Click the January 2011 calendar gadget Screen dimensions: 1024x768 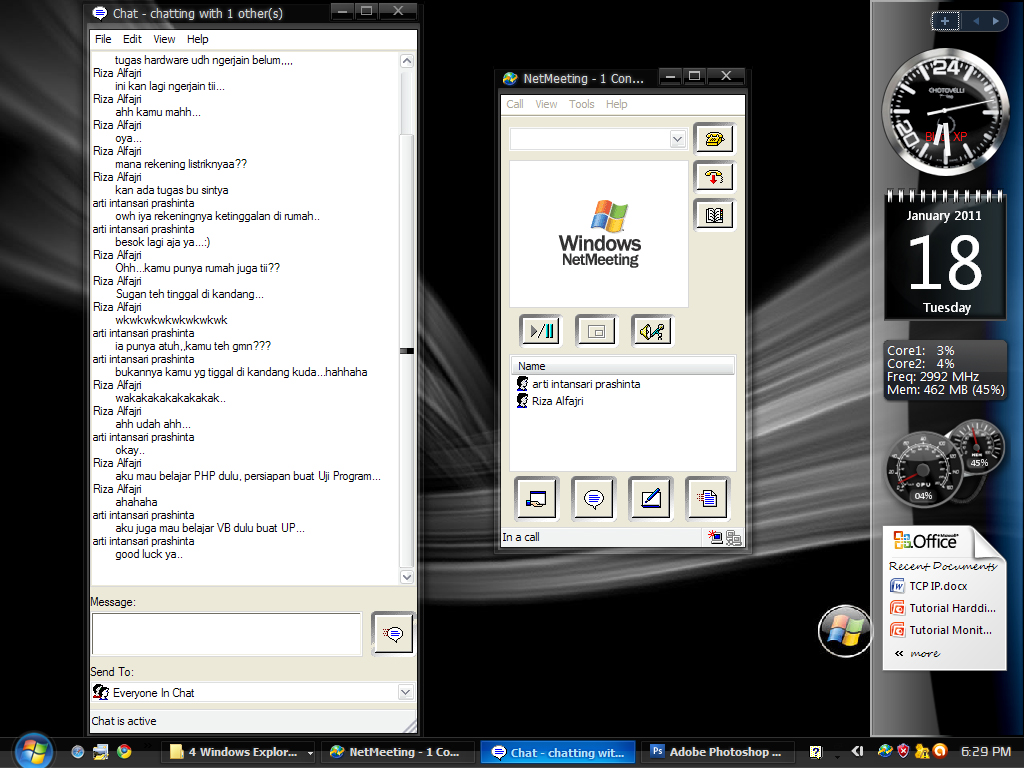tap(944, 255)
